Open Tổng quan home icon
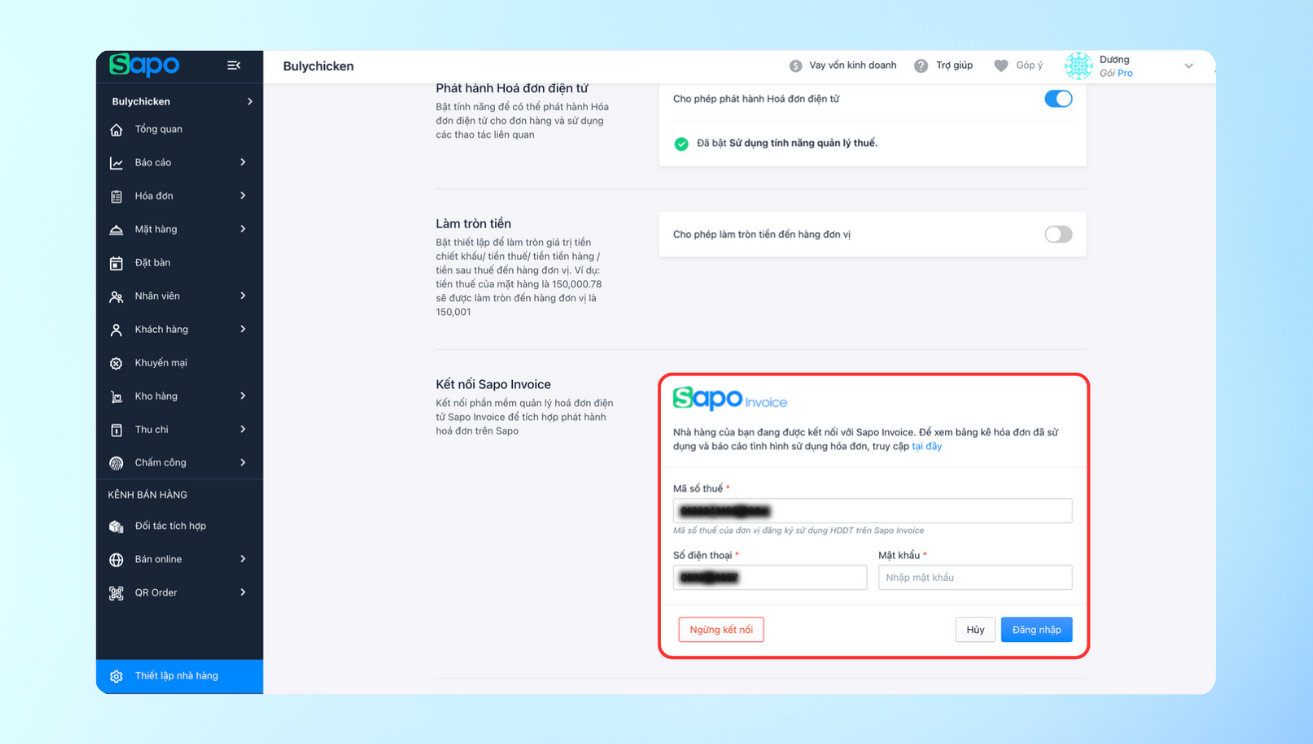 [x=116, y=129]
